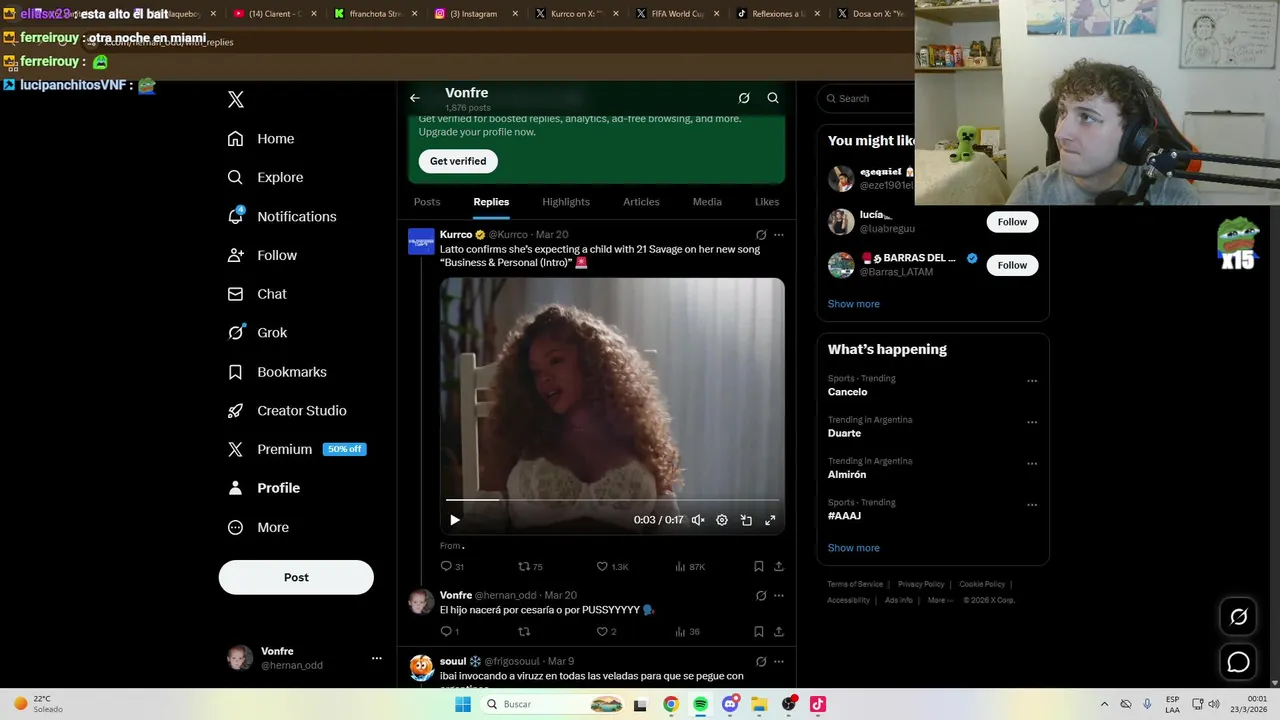This screenshot has width=1280, height=720.
Task: Open Premium with the 50% off badge
Action: (296, 449)
